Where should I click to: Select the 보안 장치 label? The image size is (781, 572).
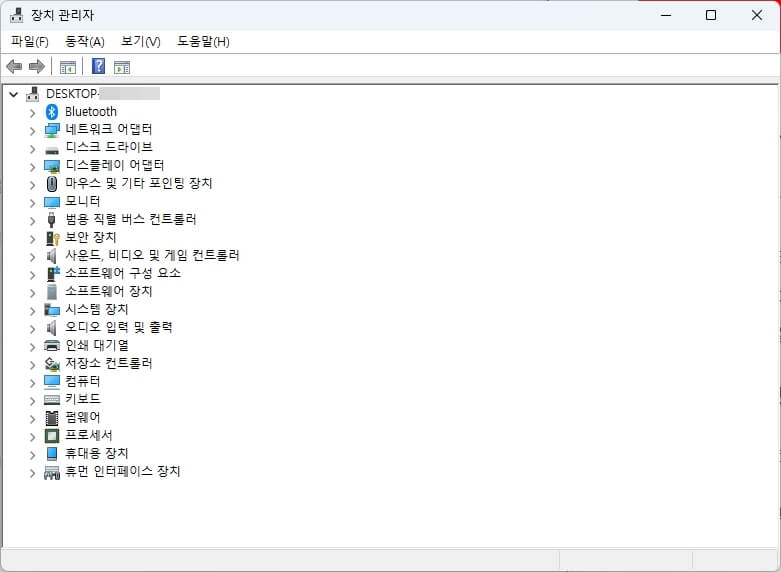(91, 237)
